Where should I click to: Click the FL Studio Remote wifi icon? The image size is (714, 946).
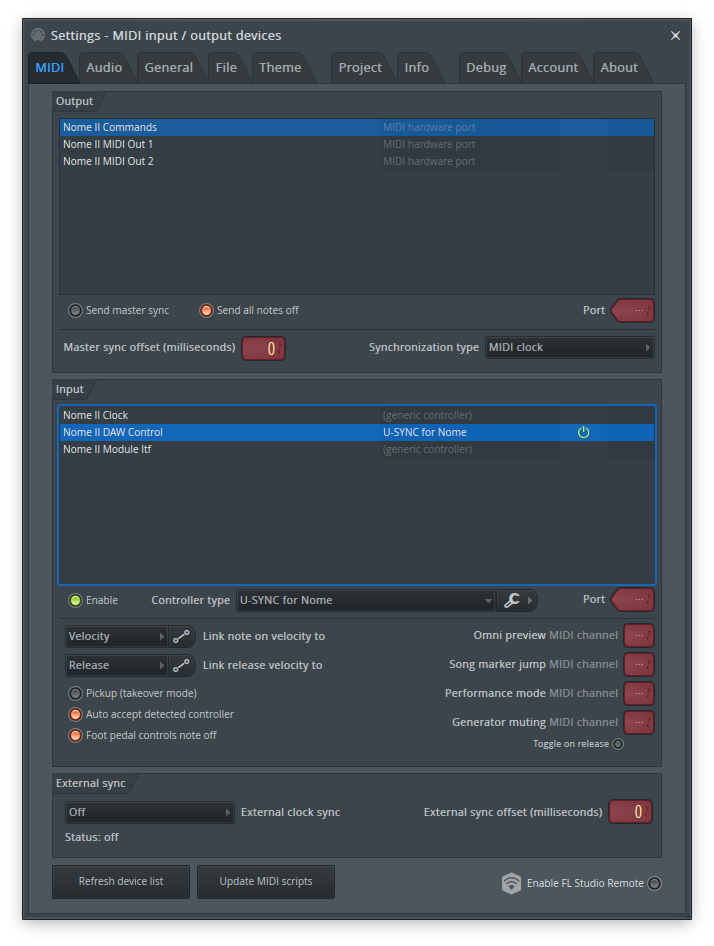[511, 883]
